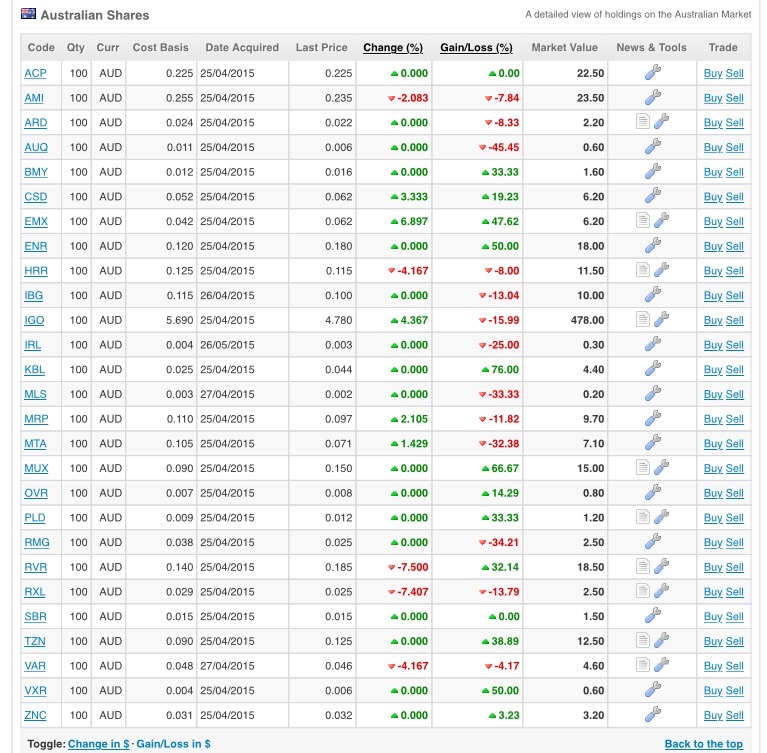Go Back to the top

(703, 744)
